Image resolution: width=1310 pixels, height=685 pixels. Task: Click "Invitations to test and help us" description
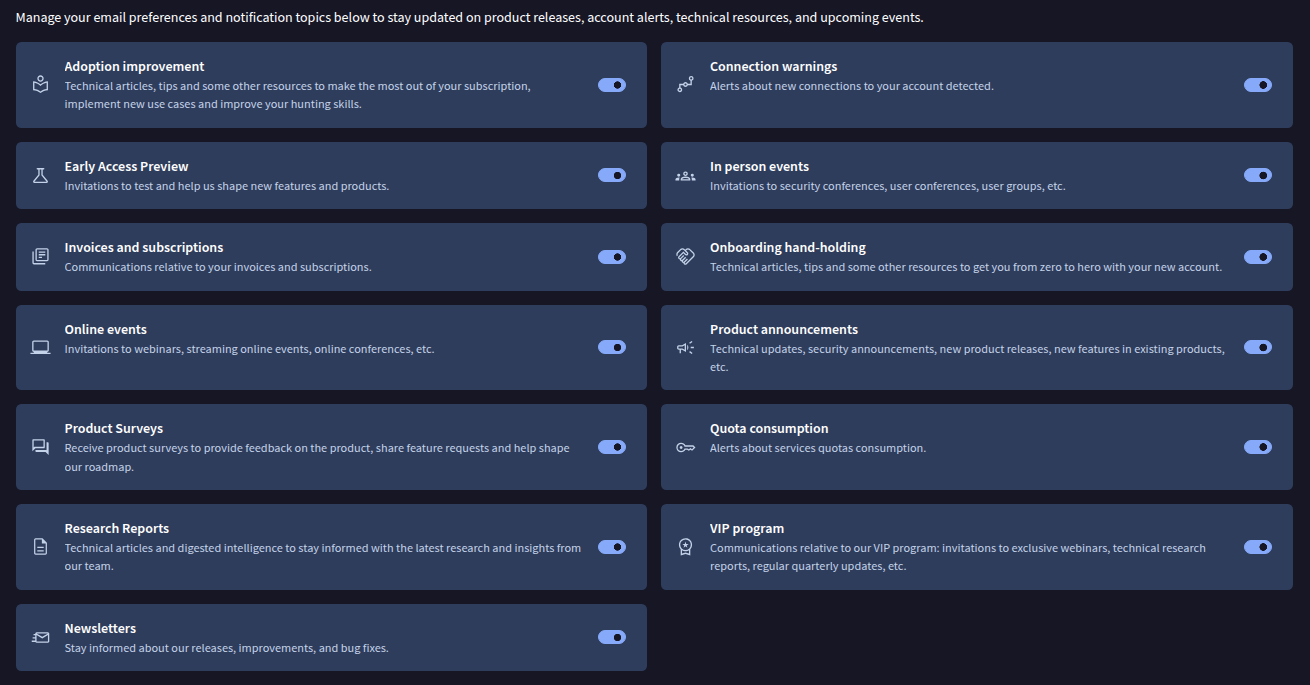tap(227, 186)
